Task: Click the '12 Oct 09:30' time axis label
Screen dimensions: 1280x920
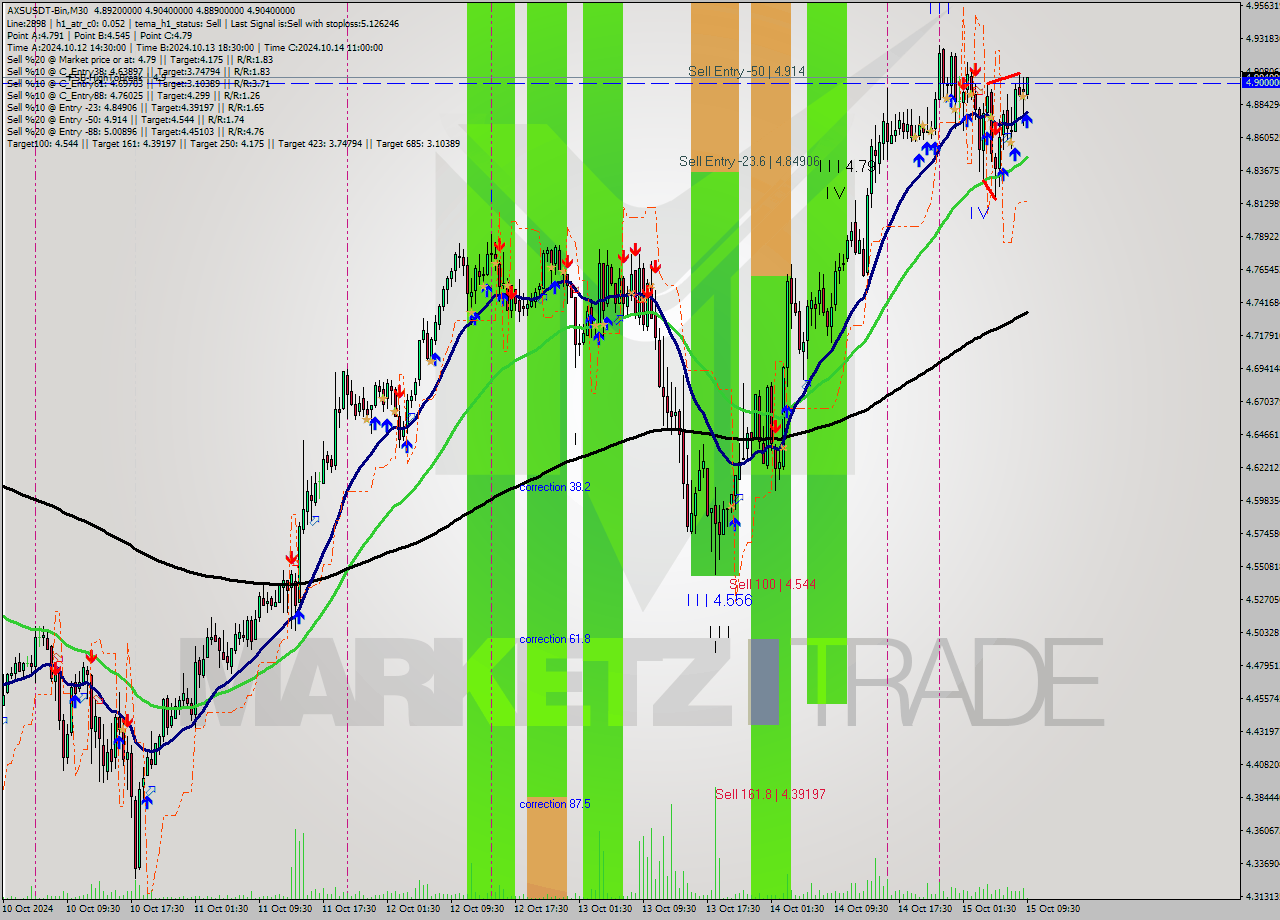Action: pyautogui.click(x=476, y=909)
